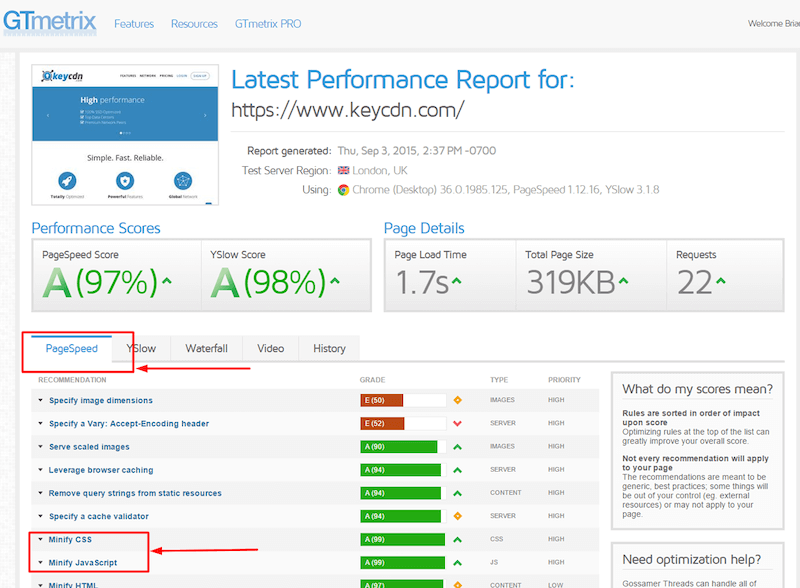Open Serve scaled images link

(89, 447)
